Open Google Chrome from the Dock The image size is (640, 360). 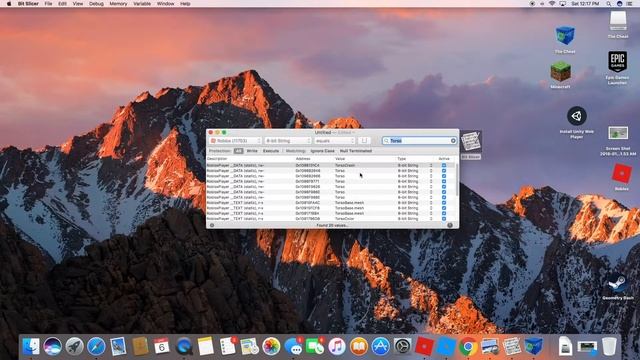tap(468, 346)
